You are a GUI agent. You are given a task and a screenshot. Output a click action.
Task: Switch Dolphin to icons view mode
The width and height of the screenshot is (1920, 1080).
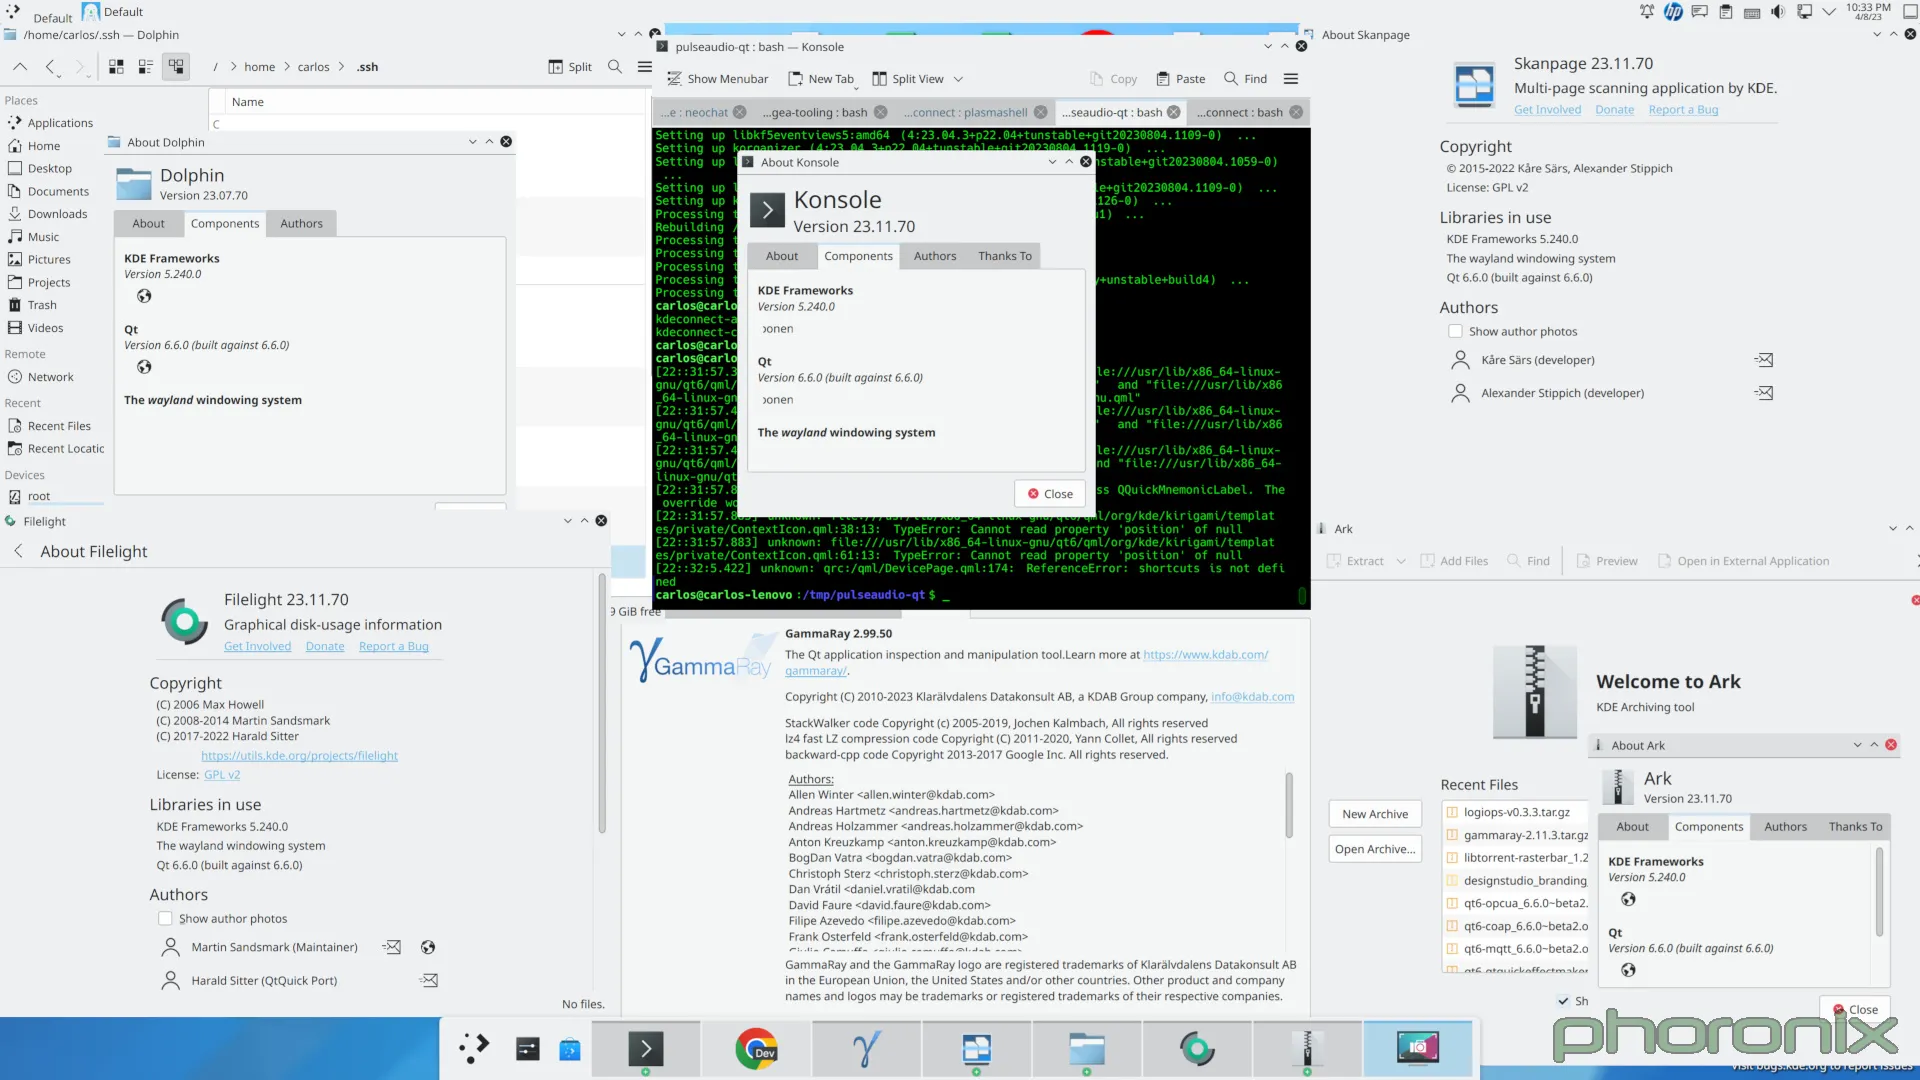[x=115, y=67]
